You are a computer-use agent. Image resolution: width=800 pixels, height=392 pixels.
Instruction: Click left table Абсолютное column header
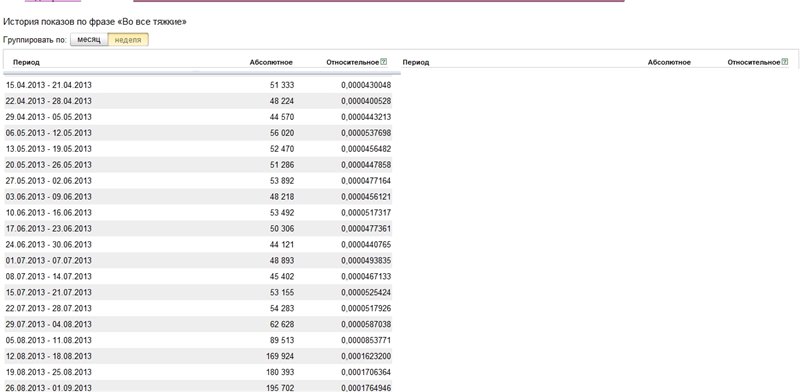(271, 62)
